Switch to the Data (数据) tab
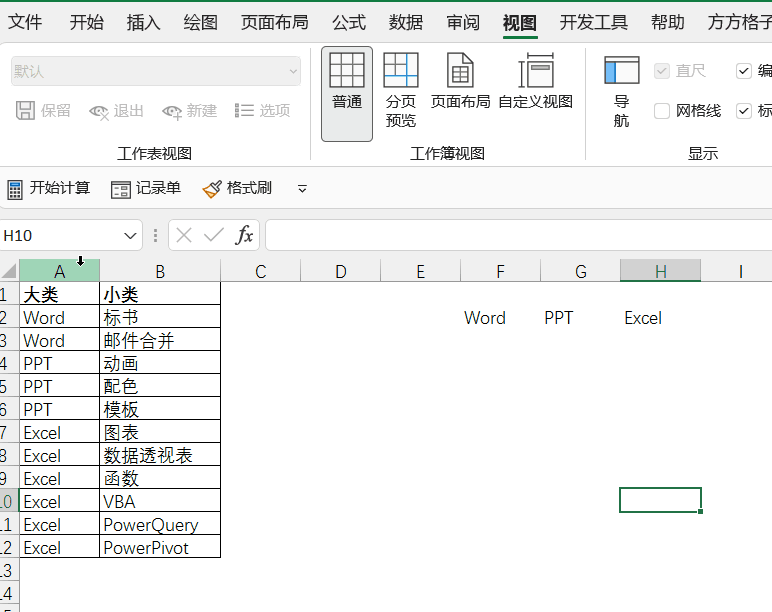Viewport: 772px width, 612px height. 406,22
